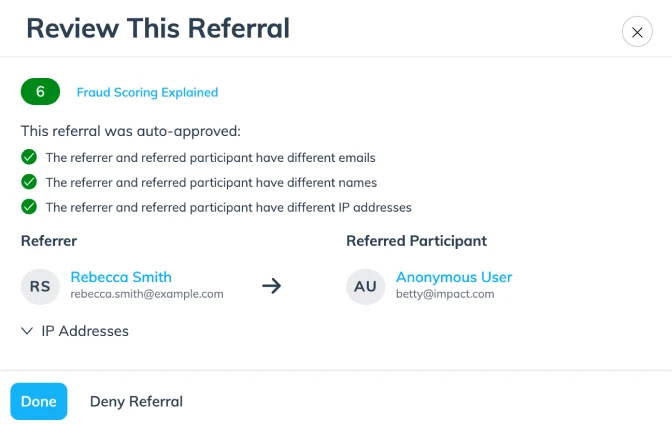Expand the IP Addresses section
The height and width of the screenshot is (432, 672).
pyautogui.click(x=84, y=331)
